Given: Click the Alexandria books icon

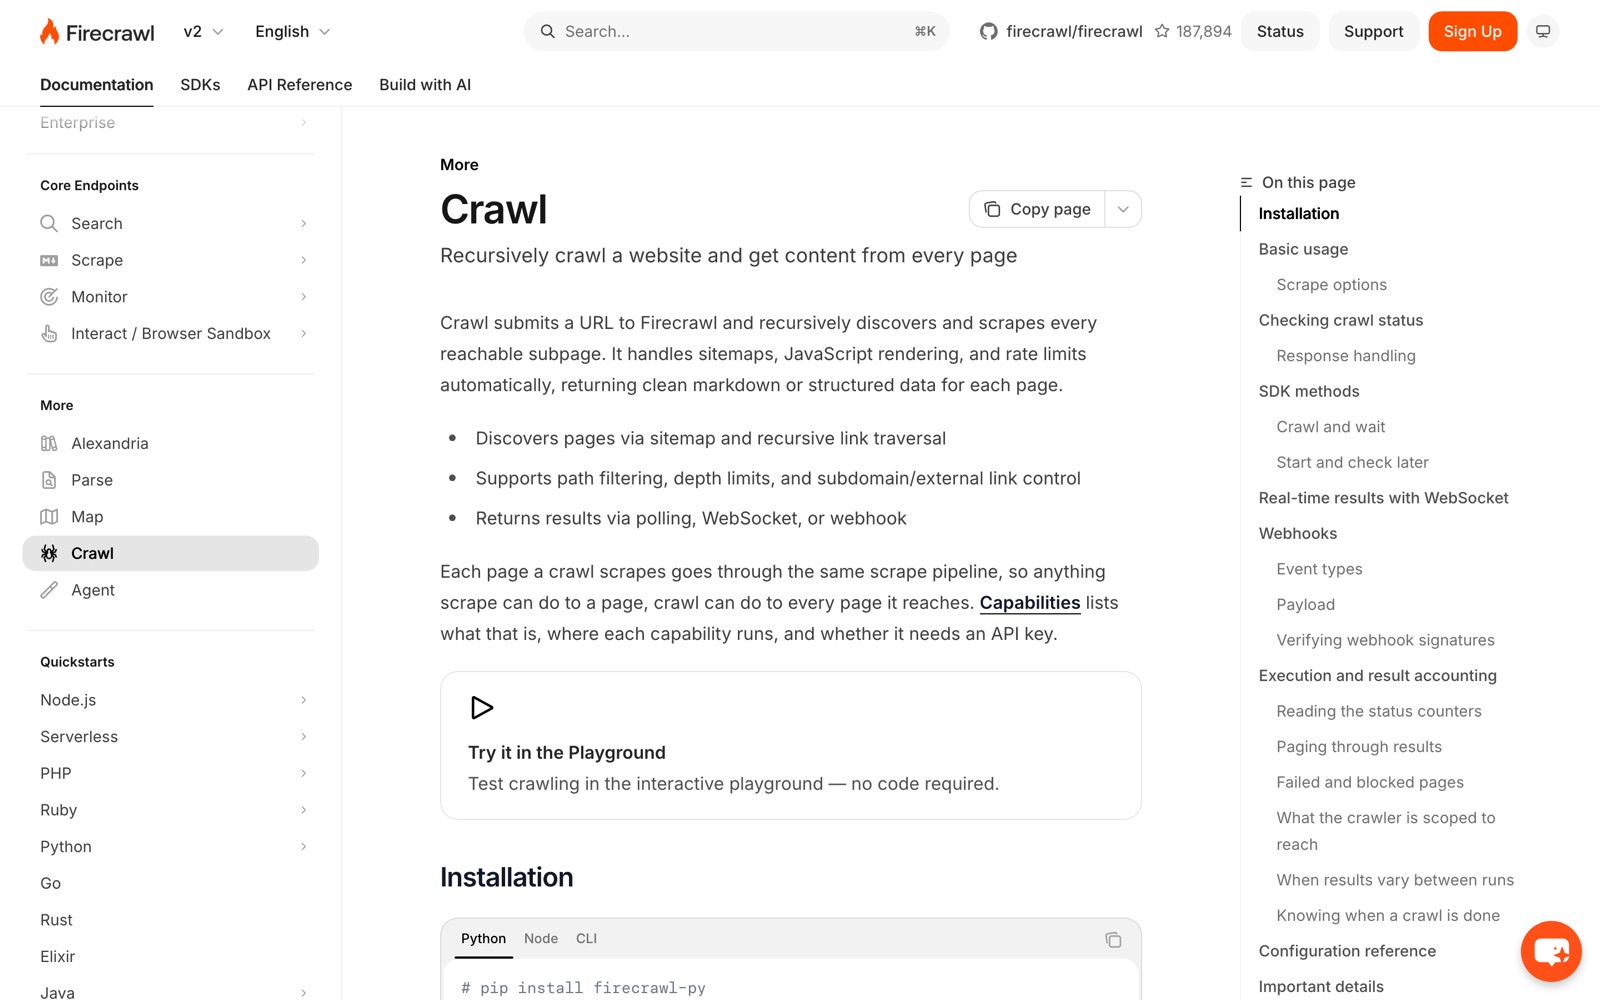Looking at the screenshot, I should click(49, 443).
